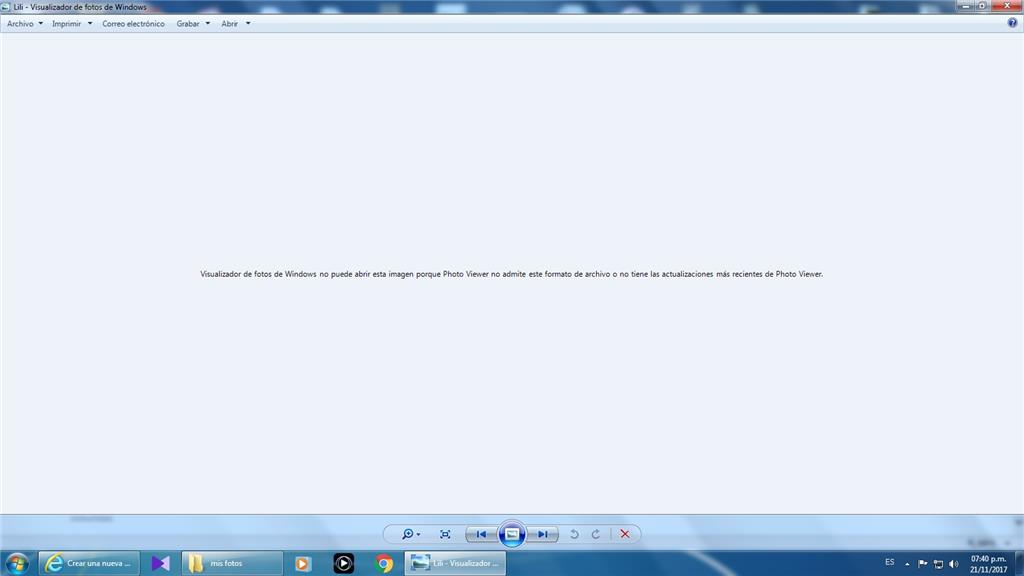Click the blue help question mark icon
Image resolution: width=1024 pixels, height=576 pixels.
[1012, 23]
